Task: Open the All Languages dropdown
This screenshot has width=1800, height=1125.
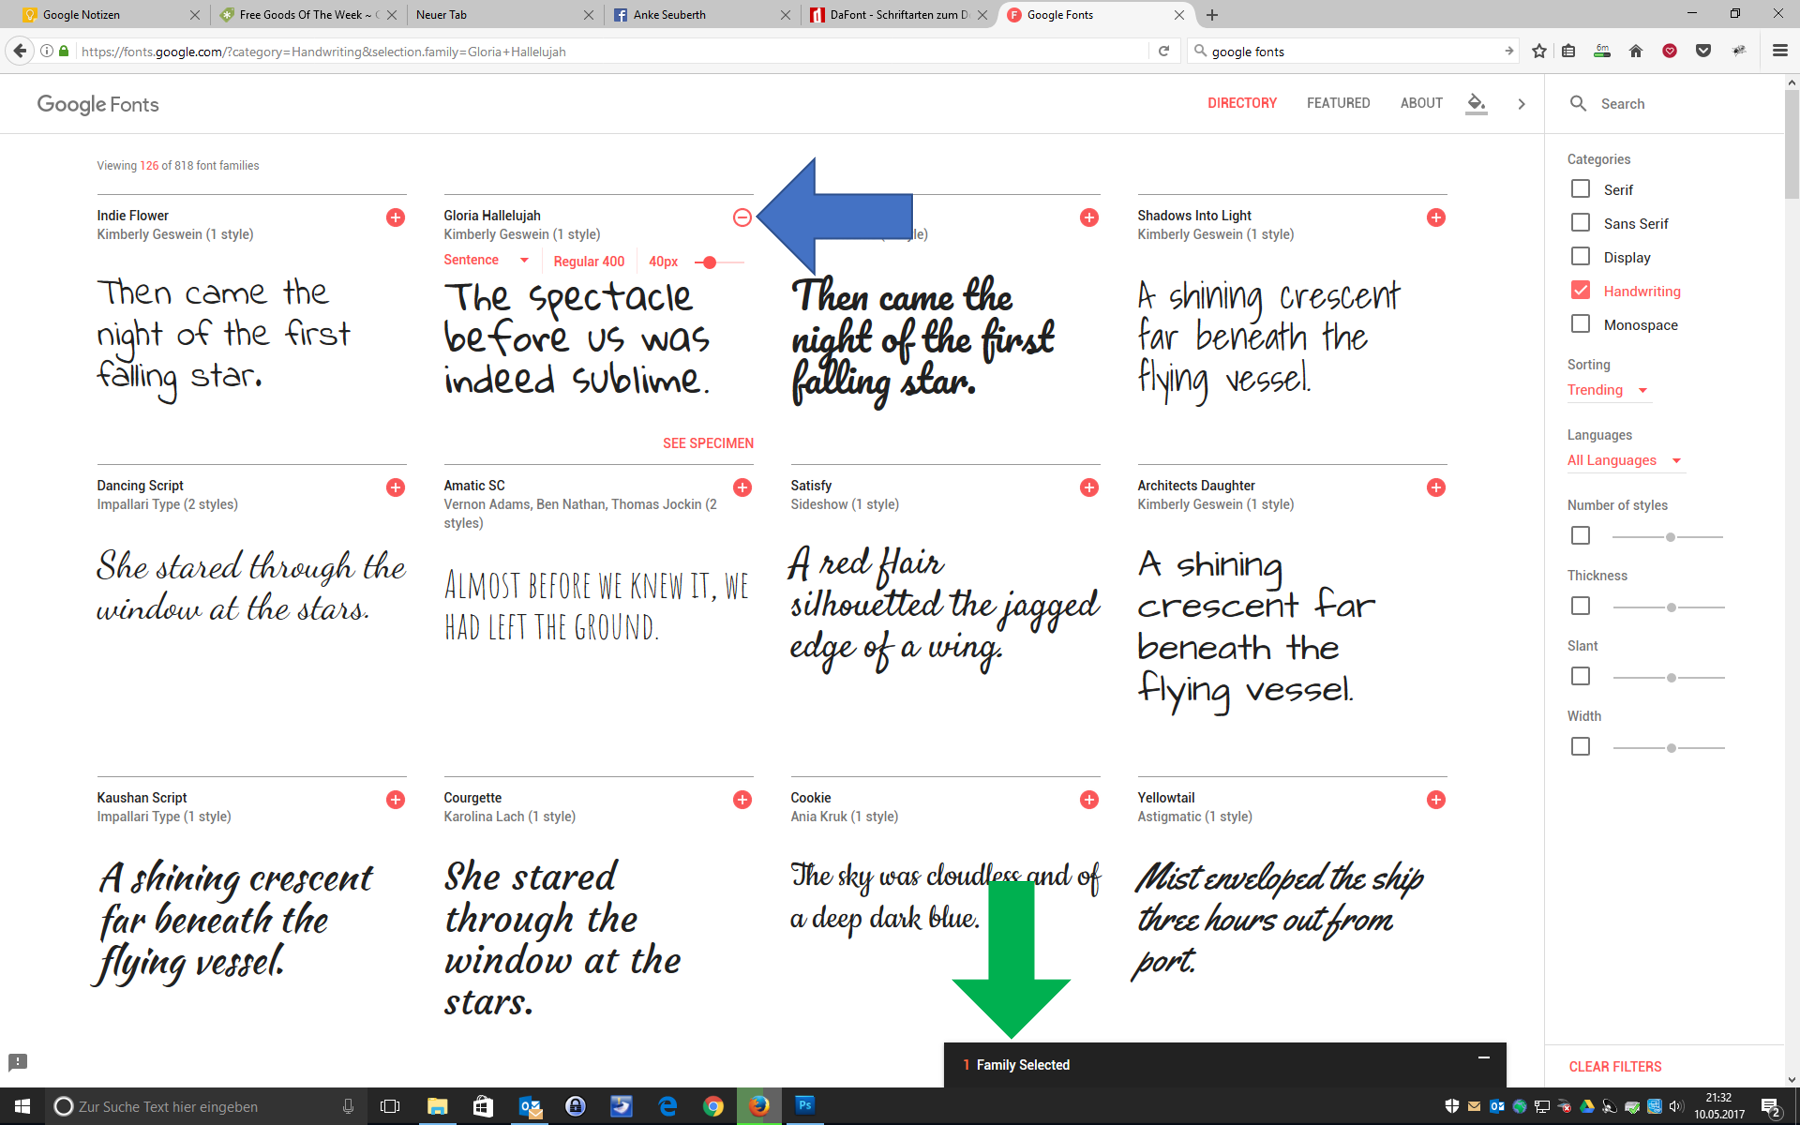Action: [x=1624, y=460]
